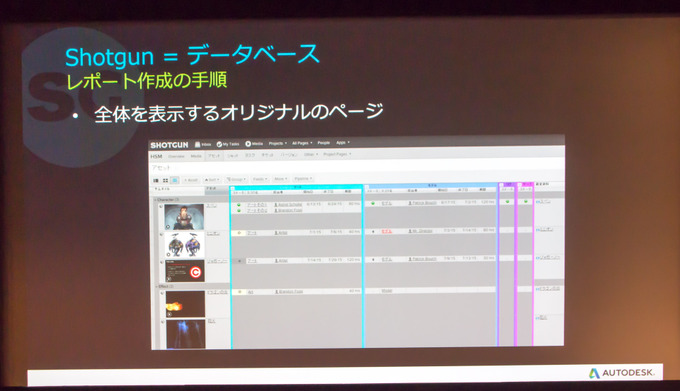Click the HSM project name
This screenshot has width=680, height=391.
tap(156, 156)
